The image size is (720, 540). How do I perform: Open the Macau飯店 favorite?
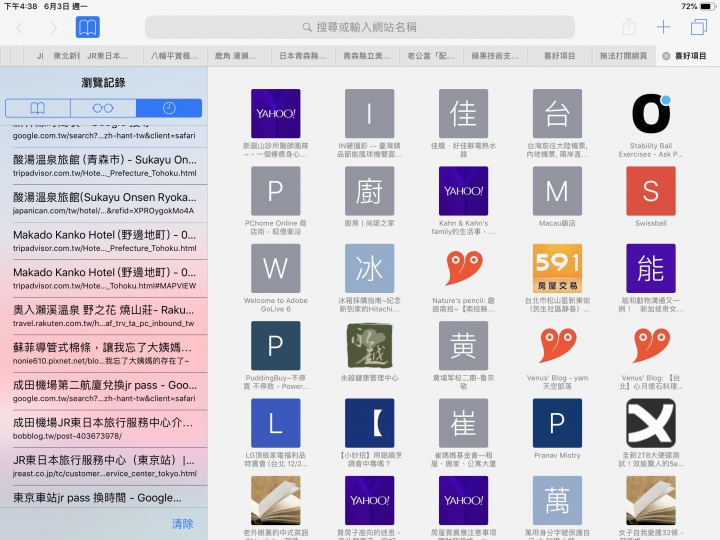(x=557, y=191)
